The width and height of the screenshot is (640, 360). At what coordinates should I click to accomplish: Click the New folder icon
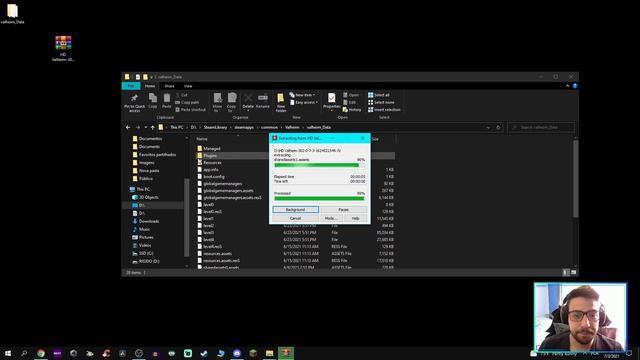coord(281,102)
